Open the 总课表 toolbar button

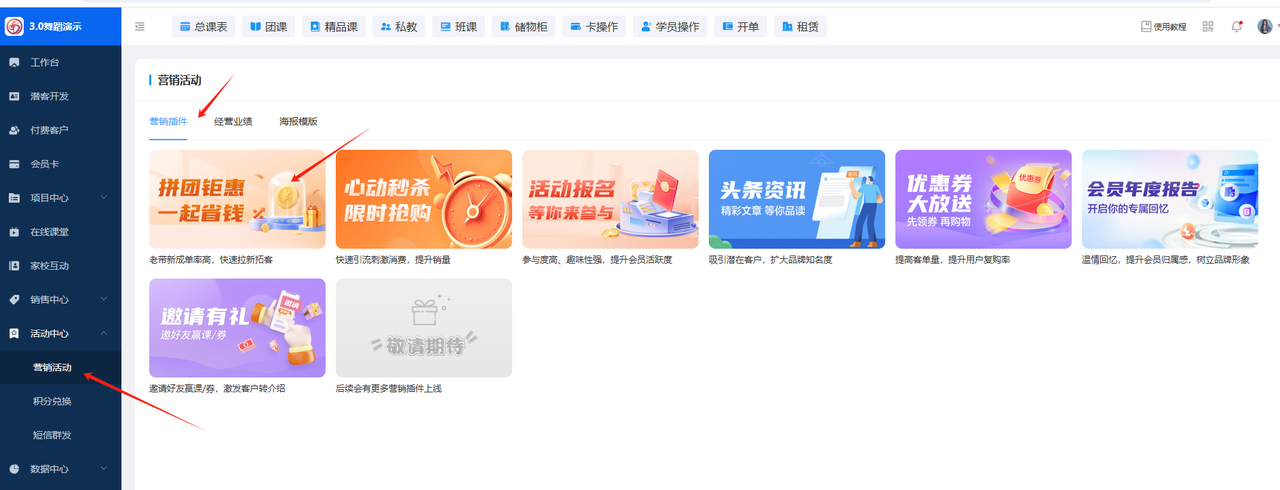pos(203,27)
